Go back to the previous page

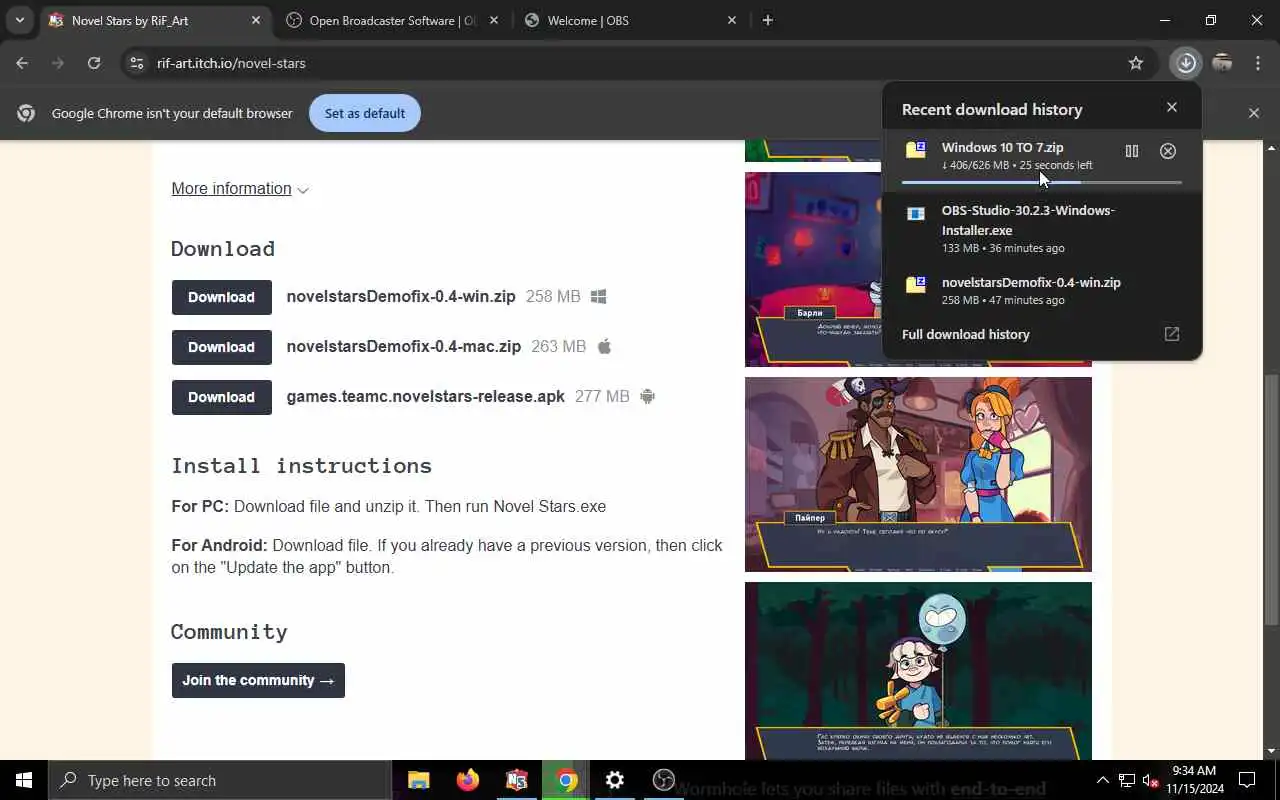(22, 63)
